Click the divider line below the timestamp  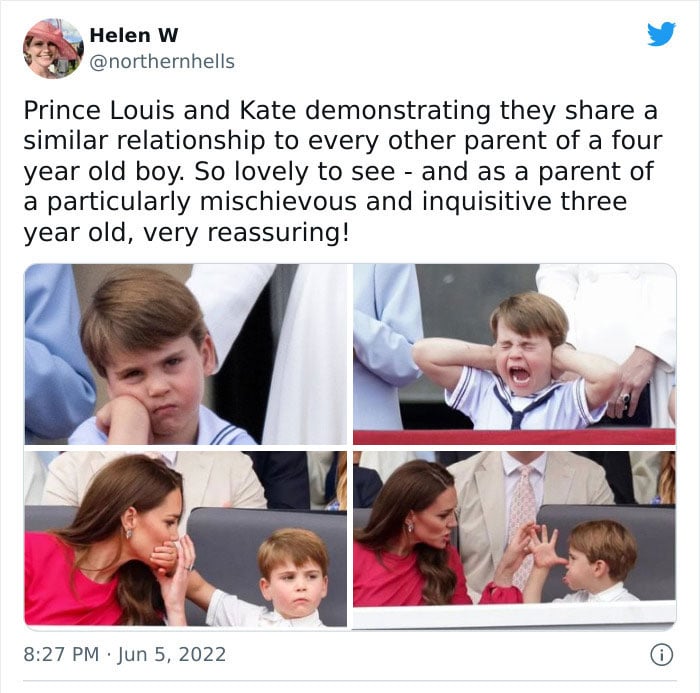tap(350, 681)
